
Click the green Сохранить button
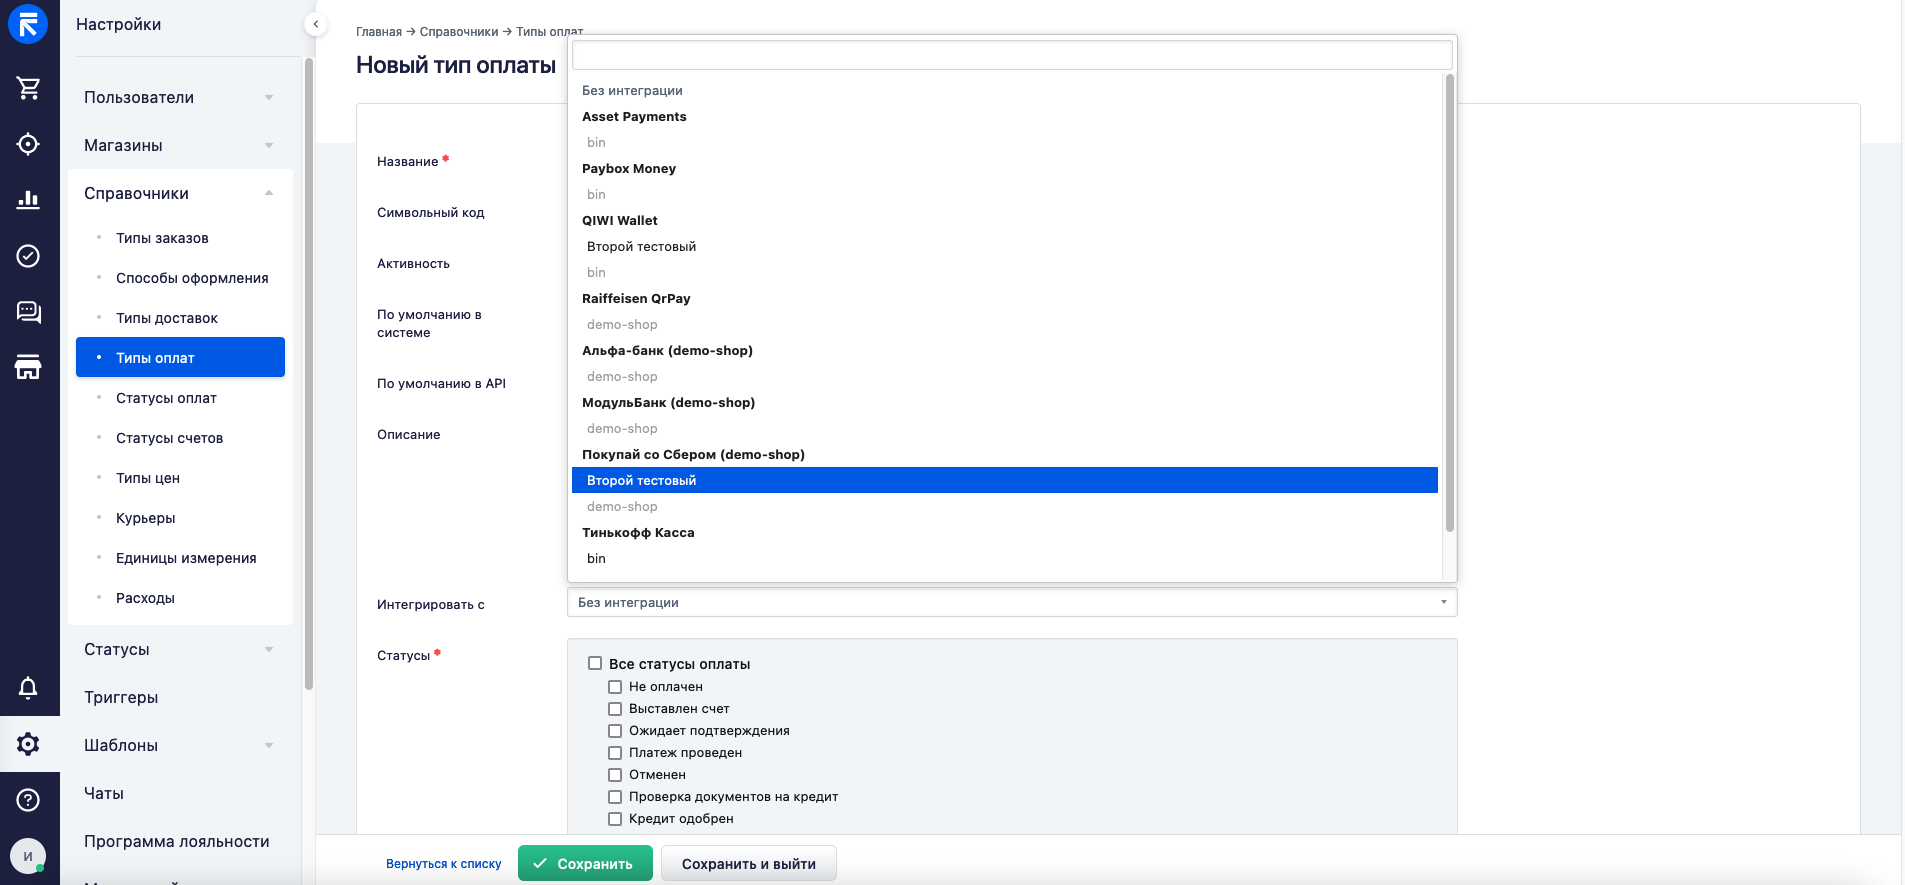coord(585,863)
